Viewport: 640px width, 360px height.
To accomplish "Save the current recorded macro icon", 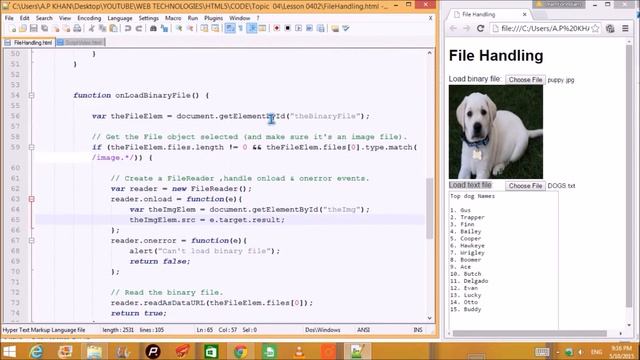I will [x=321, y=28].
